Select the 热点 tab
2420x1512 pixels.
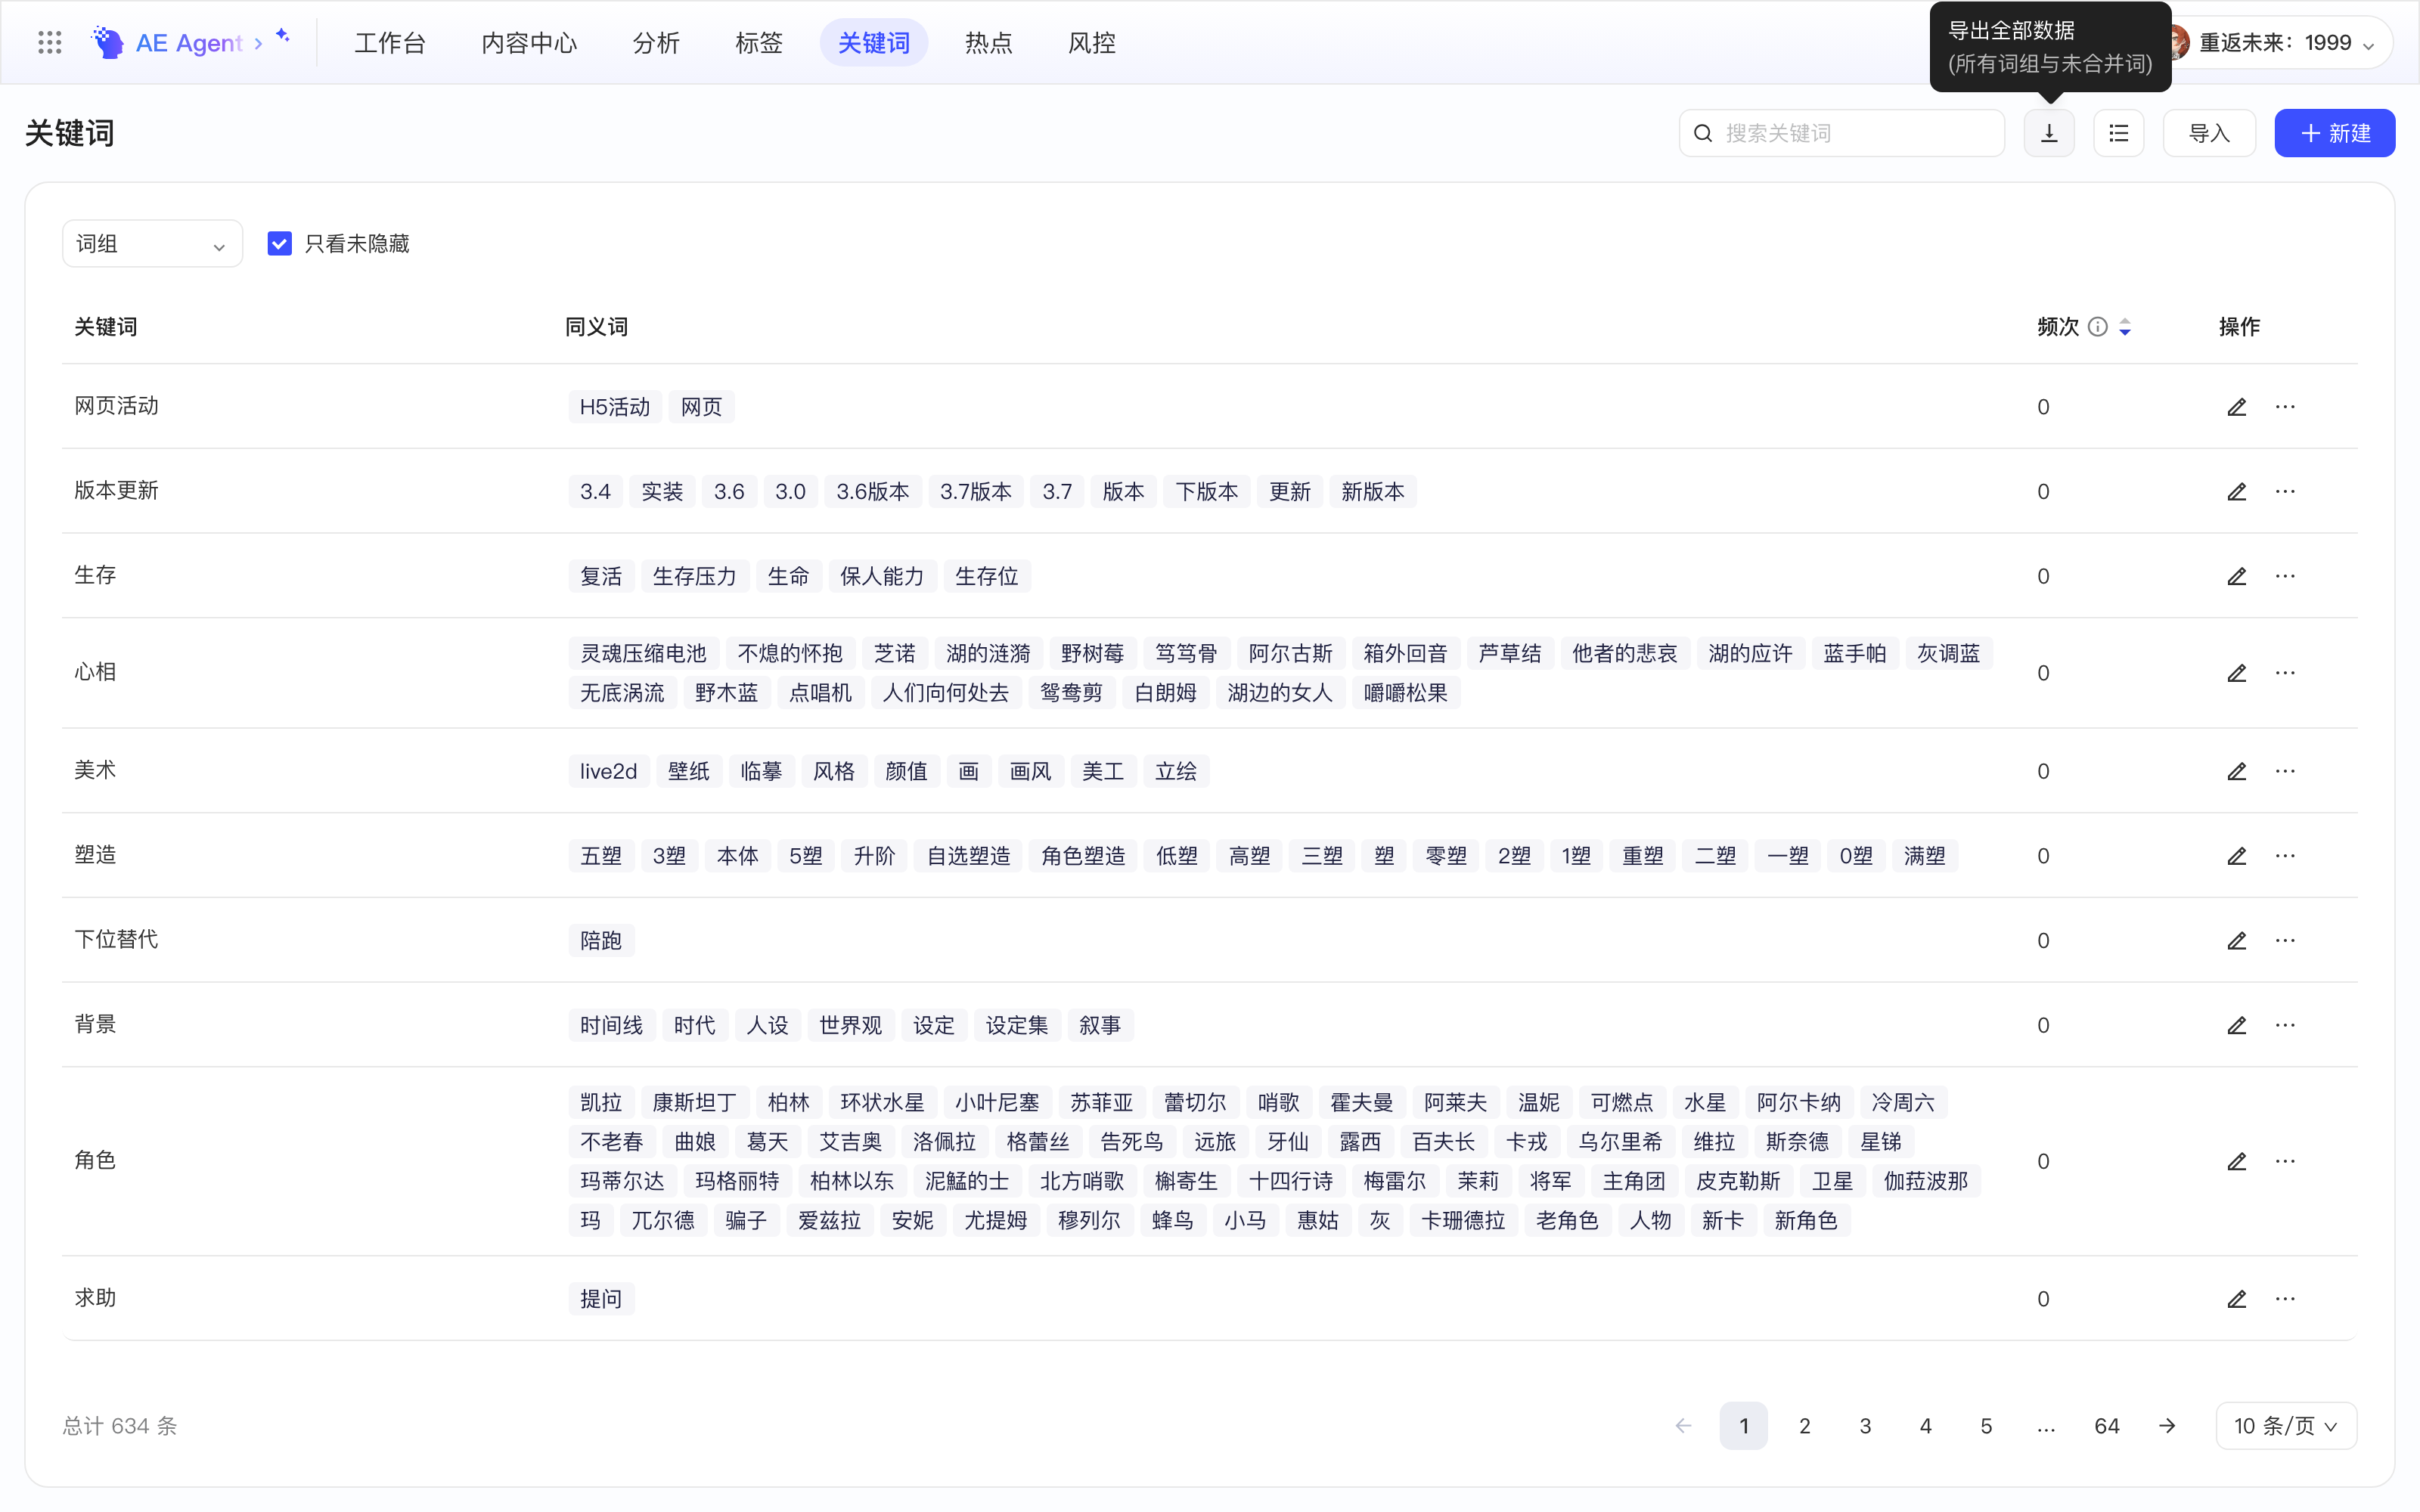tap(988, 43)
